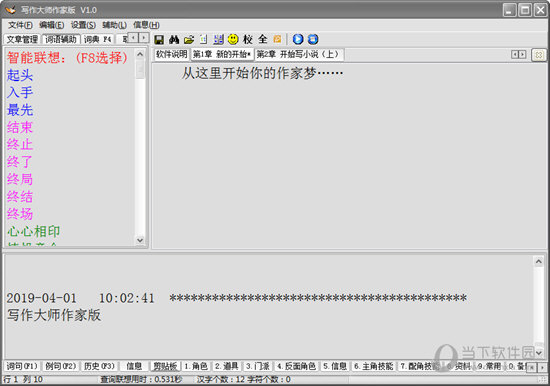This screenshot has width=550, height=386.
Task: Open file with the folder icon
Action: coord(189,39)
